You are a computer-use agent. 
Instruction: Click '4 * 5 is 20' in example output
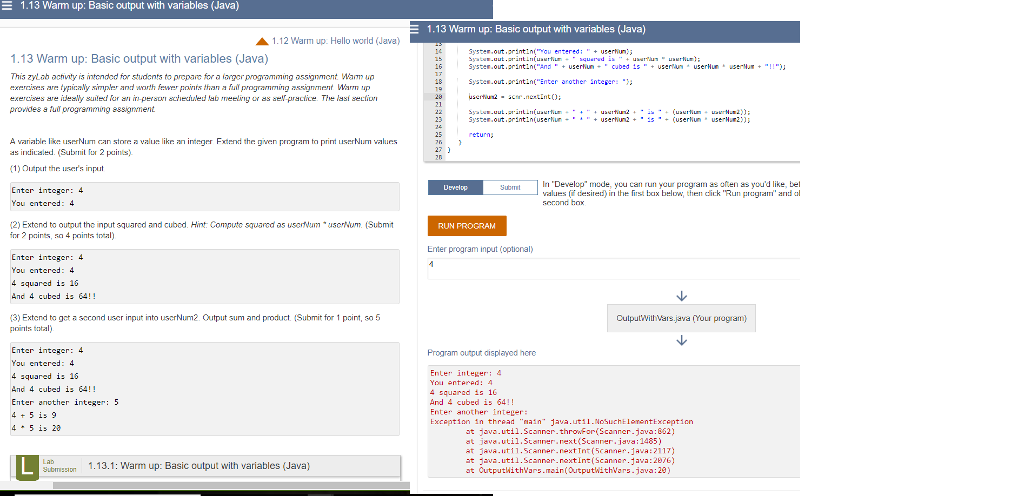[37, 428]
